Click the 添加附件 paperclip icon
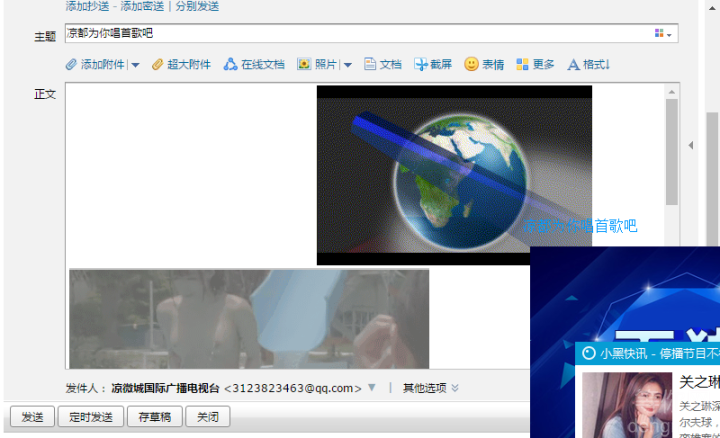Image resolution: width=720 pixels, height=438 pixels. pos(71,64)
